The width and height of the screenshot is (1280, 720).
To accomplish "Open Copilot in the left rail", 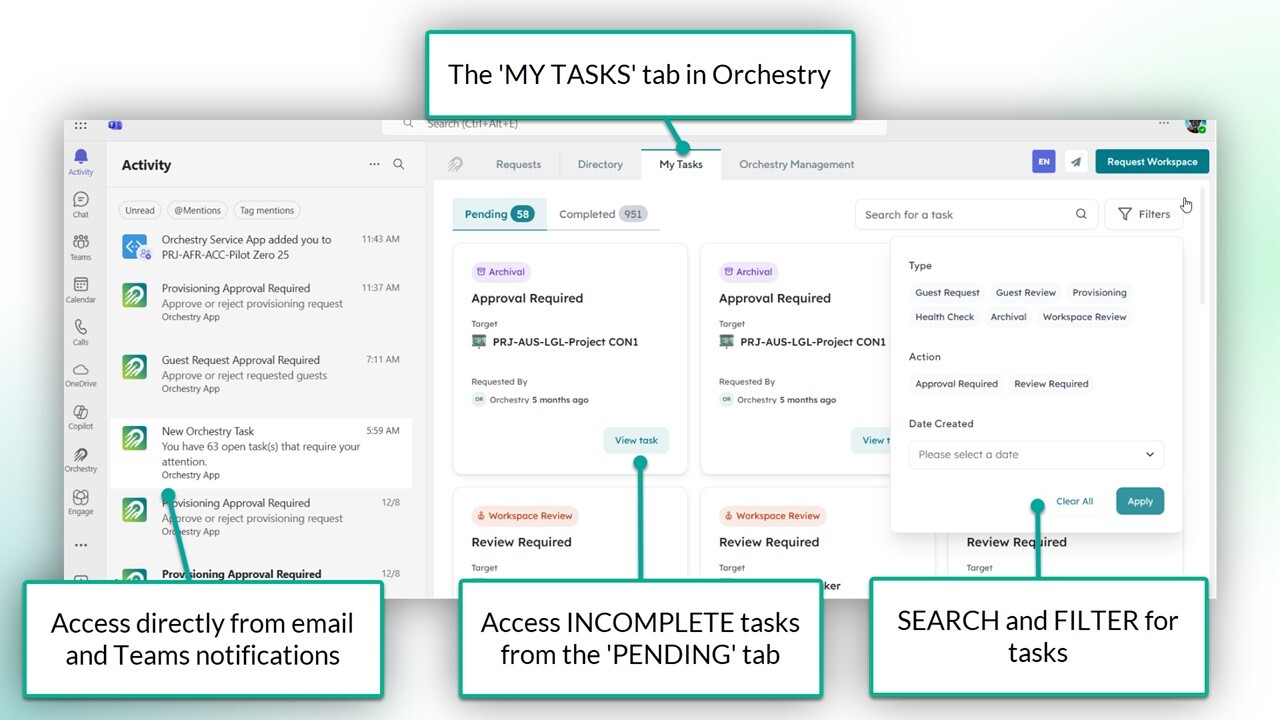I will [81, 417].
